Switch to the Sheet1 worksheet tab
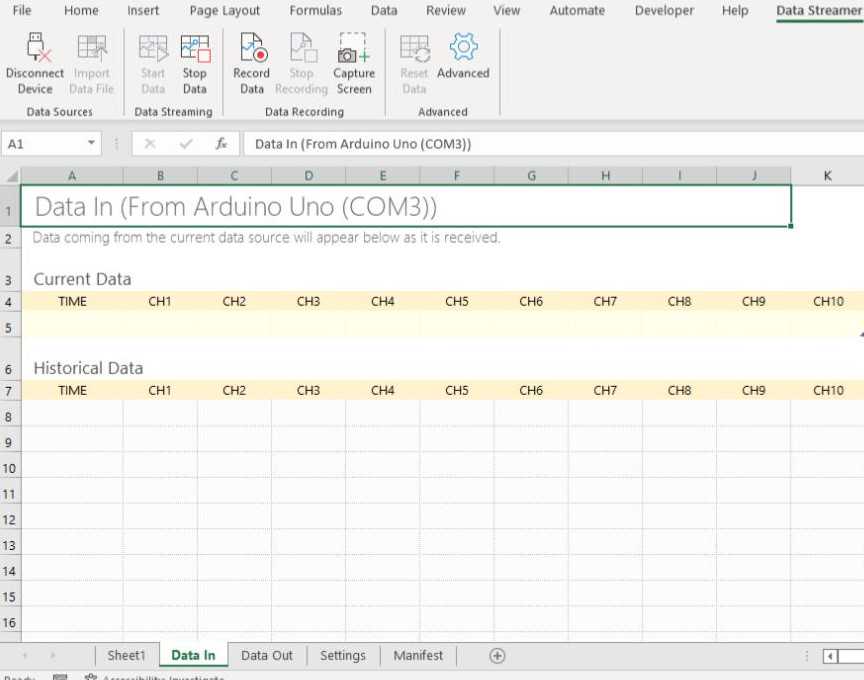Image resolution: width=864 pixels, height=680 pixels. coord(126,656)
